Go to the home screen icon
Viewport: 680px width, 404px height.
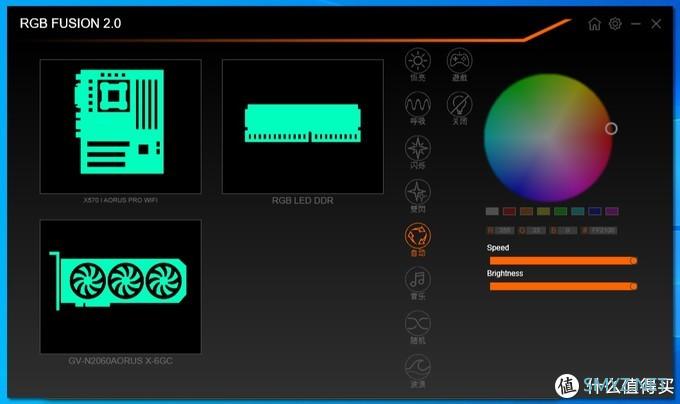click(x=595, y=24)
